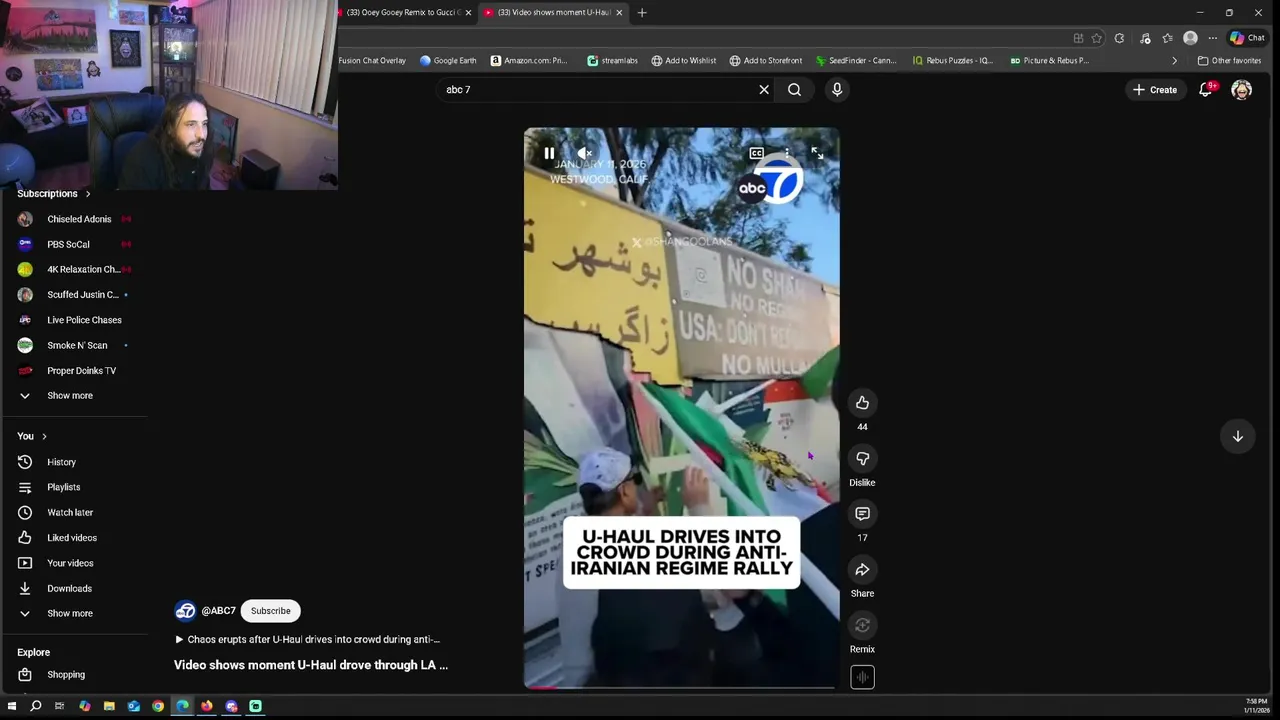
Task: Open PBS SoCal subscription
Action: (x=75, y=244)
